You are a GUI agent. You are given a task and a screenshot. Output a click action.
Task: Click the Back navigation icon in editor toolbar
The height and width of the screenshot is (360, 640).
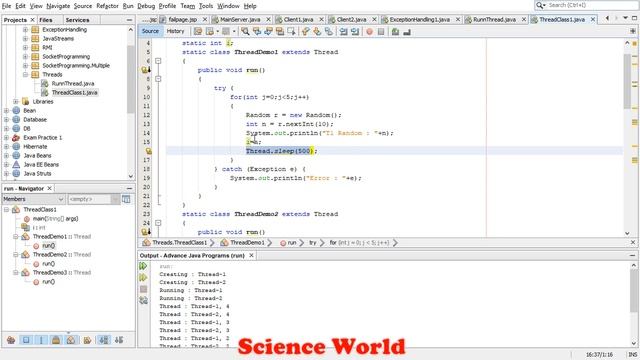[210, 31]
